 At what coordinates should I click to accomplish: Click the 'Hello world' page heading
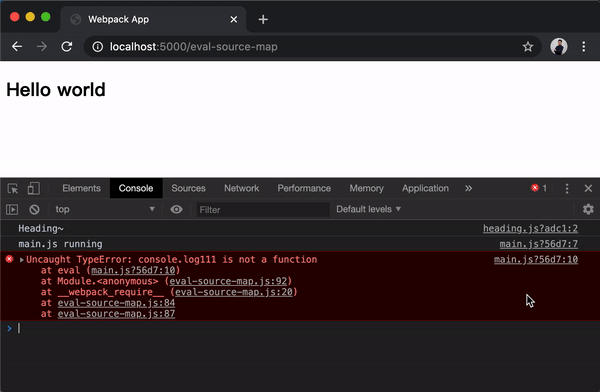coord(56,90)
